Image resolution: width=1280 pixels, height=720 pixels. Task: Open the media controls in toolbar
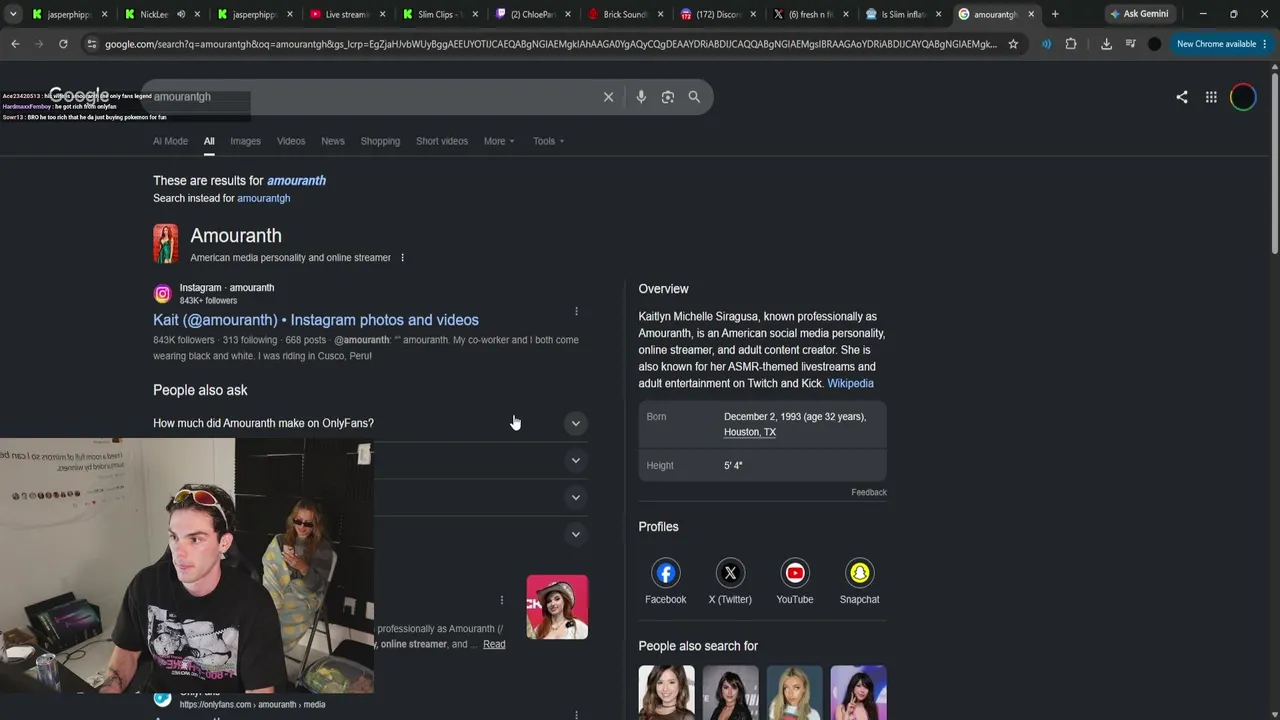click(1130, 44)
